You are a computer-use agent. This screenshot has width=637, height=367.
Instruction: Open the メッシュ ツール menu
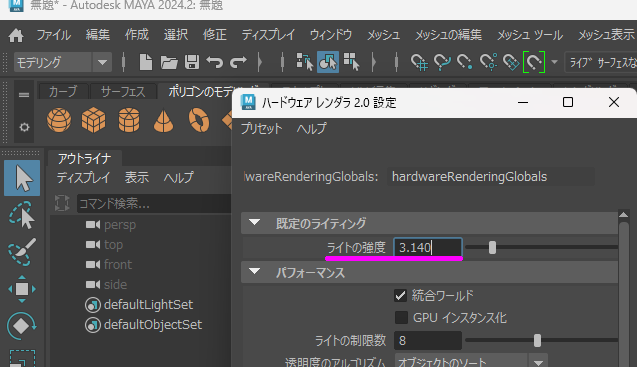click(x=530, y=35)
